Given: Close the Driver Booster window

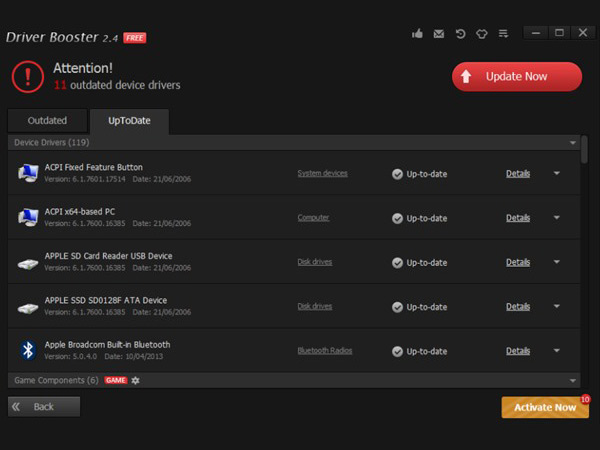Looking at the screenshot, I should click(583, 33).
